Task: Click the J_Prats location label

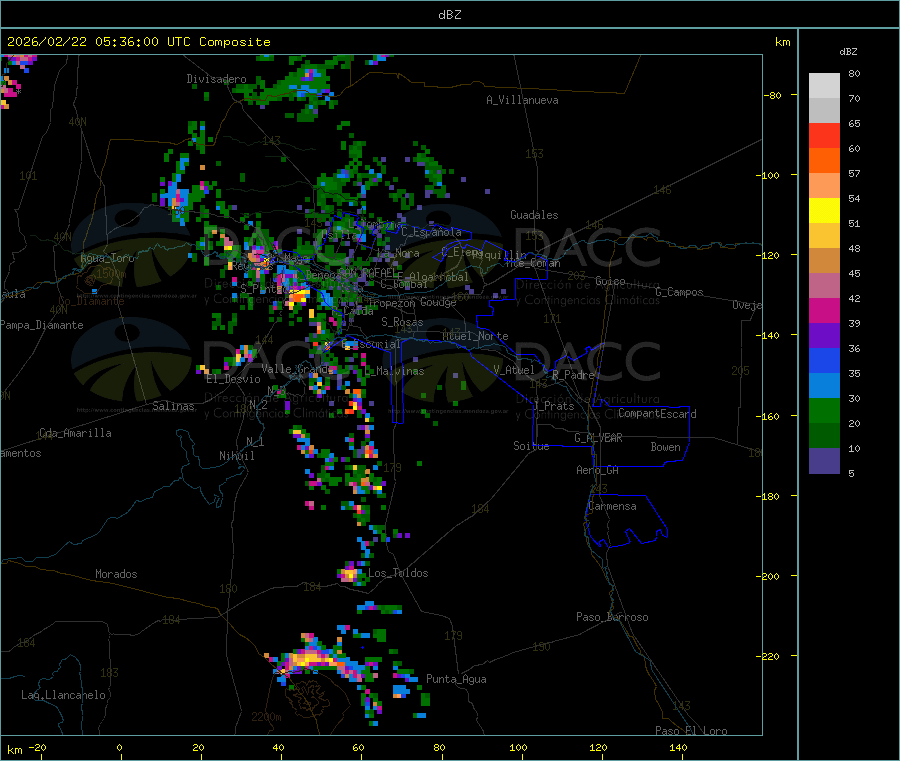Action: click(553, 406)
